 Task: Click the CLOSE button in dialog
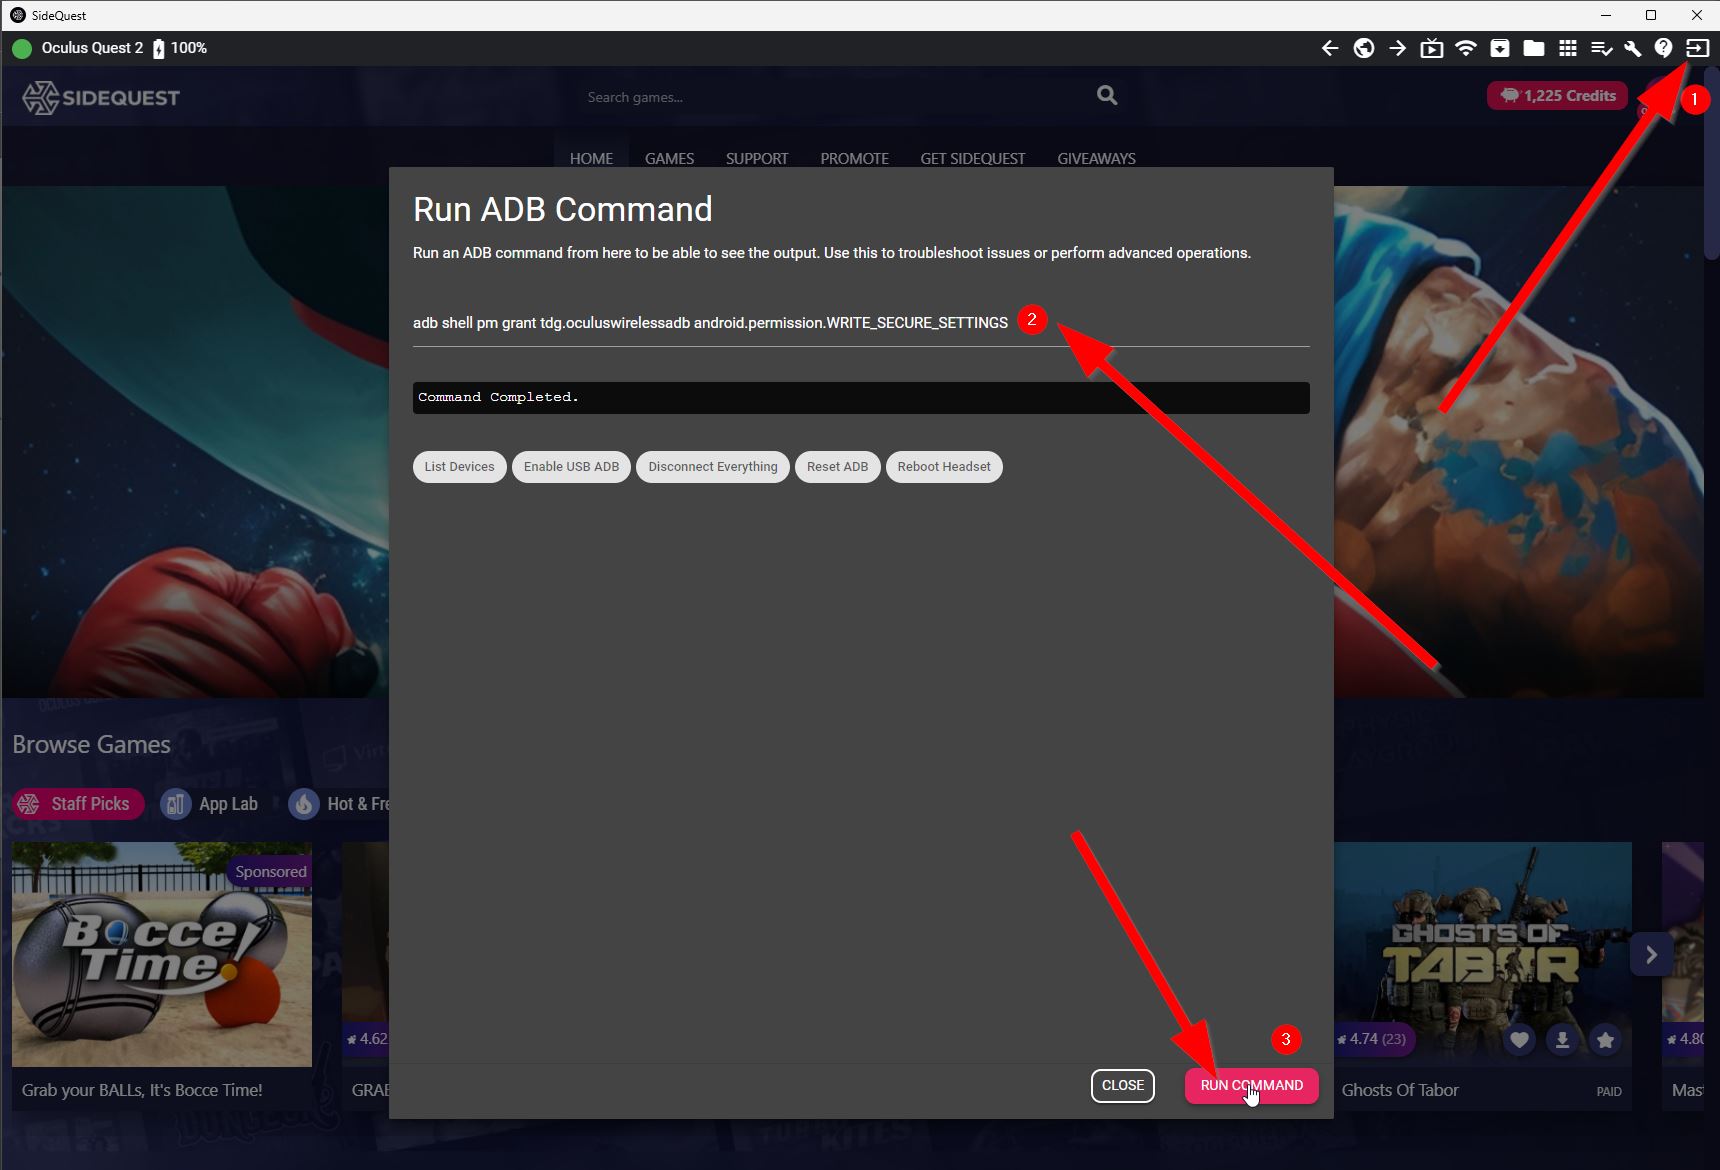click(x=1122, y=1085)
